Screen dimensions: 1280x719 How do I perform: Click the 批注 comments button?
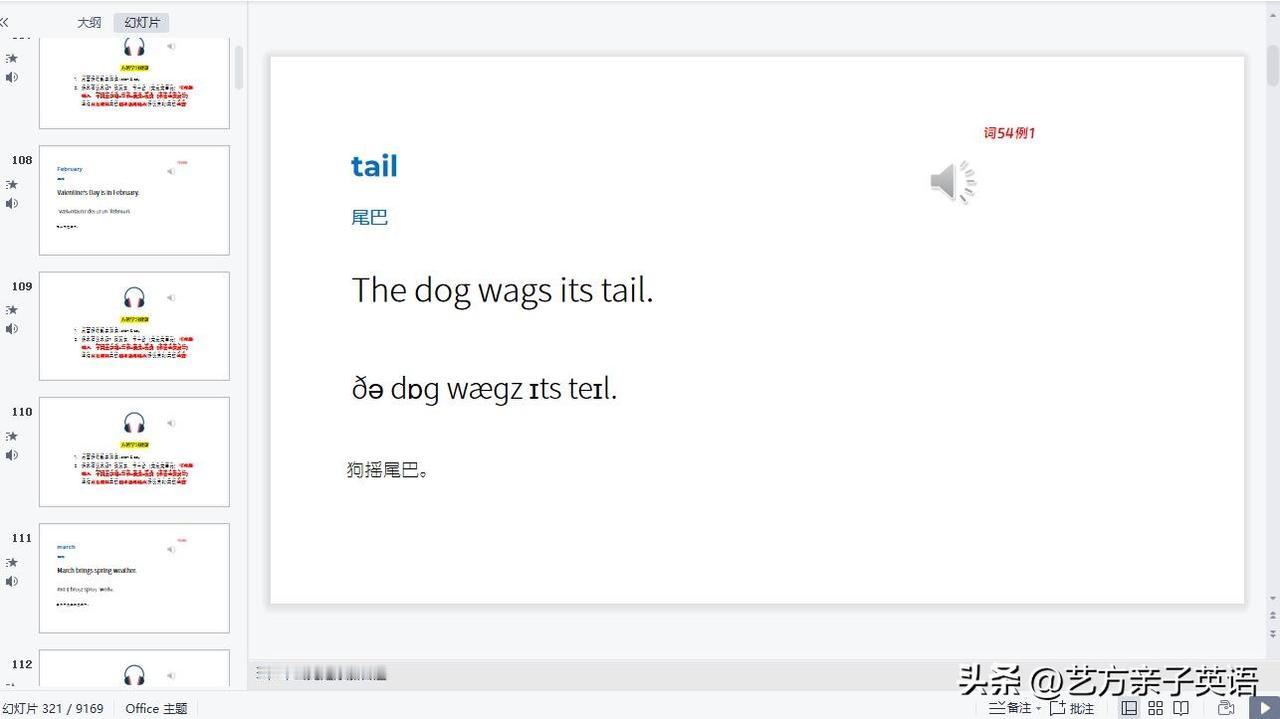[x=1072, y=708]
